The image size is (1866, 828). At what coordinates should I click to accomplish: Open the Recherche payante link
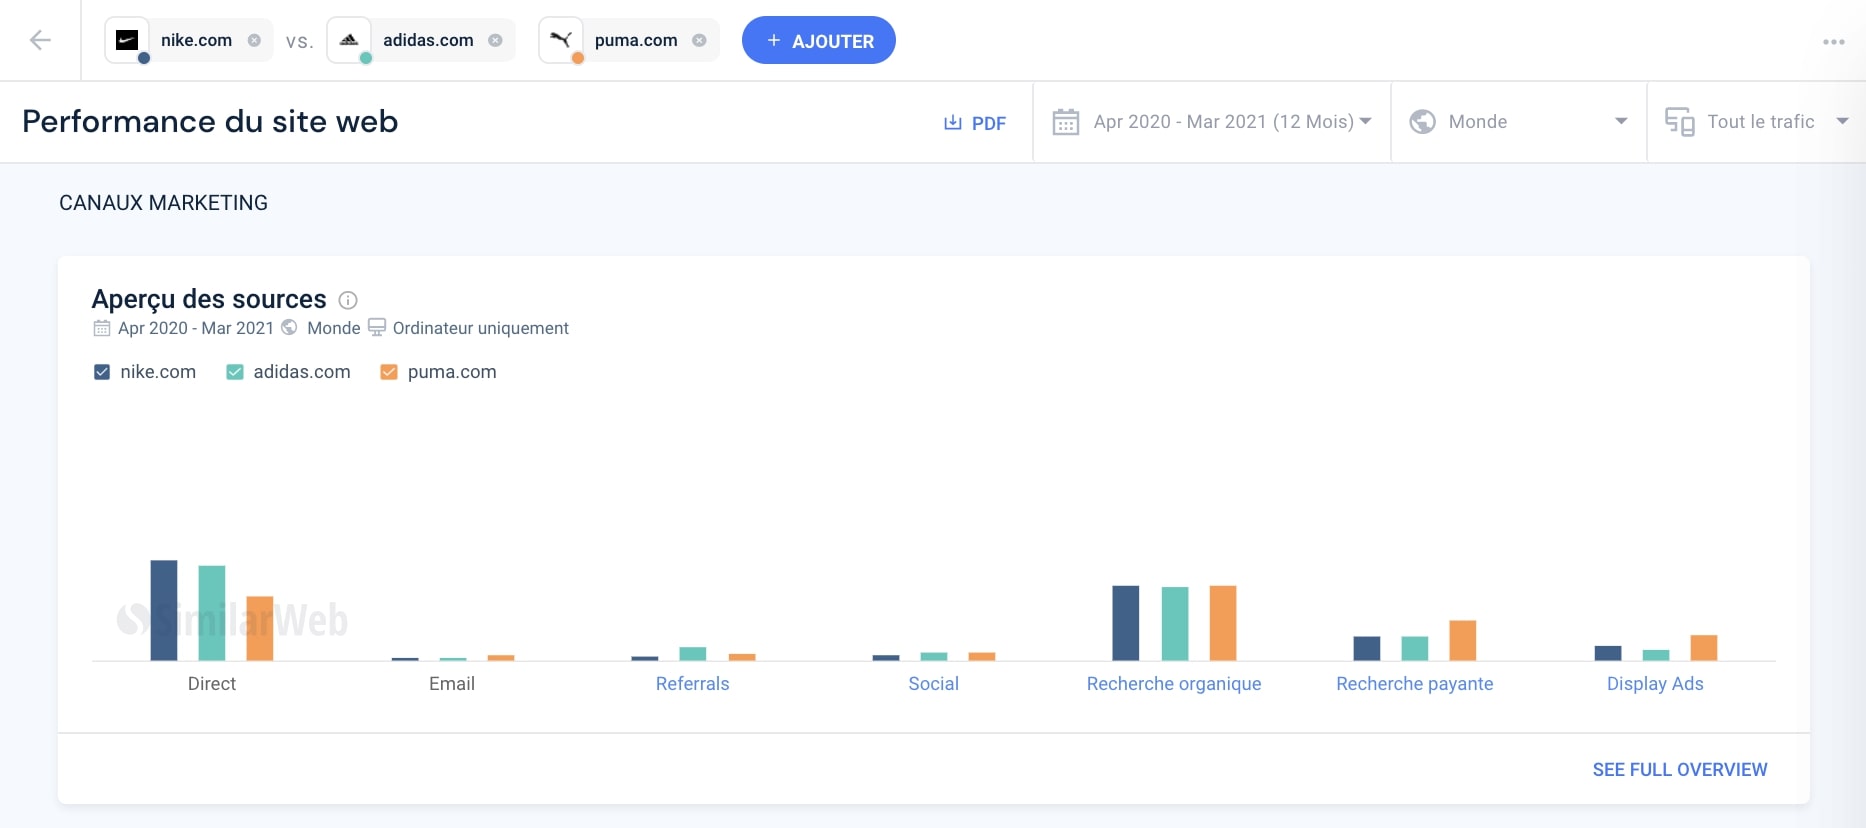tap(1415, 684)
